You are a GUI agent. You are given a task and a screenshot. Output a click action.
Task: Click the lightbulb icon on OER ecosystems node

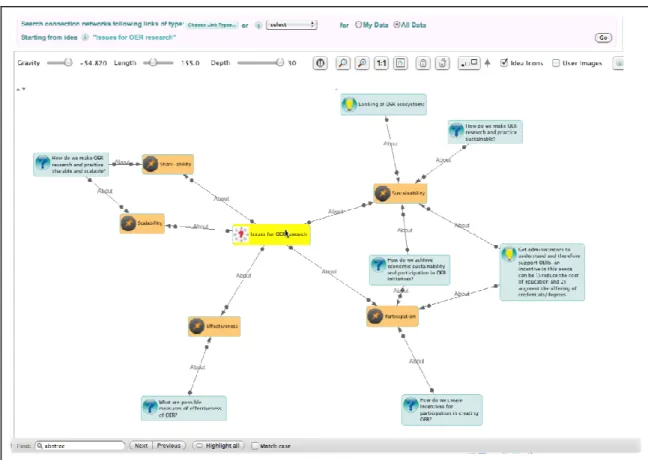349,104
